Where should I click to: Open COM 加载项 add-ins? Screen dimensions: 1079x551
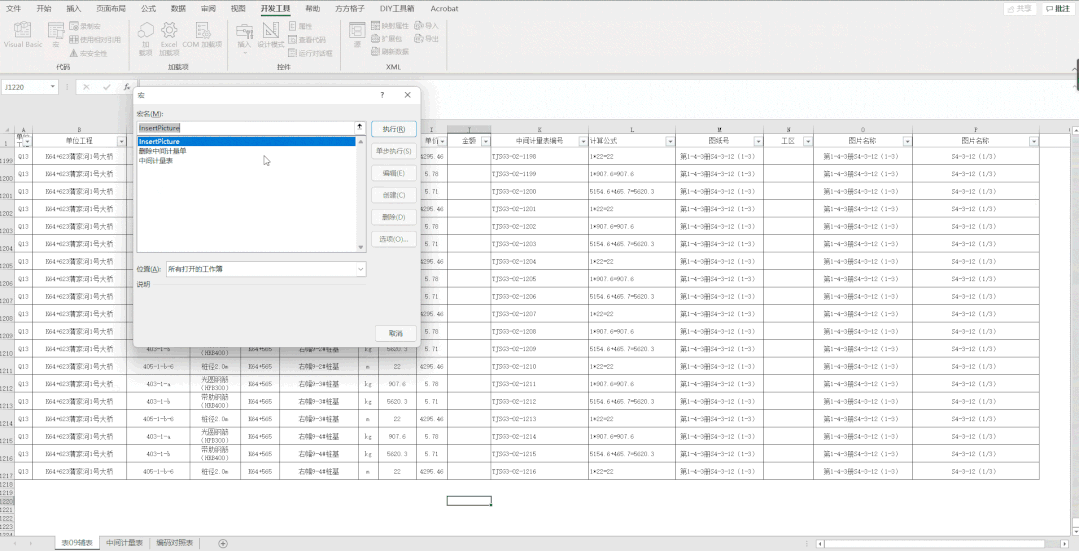[x=202, y=35]
